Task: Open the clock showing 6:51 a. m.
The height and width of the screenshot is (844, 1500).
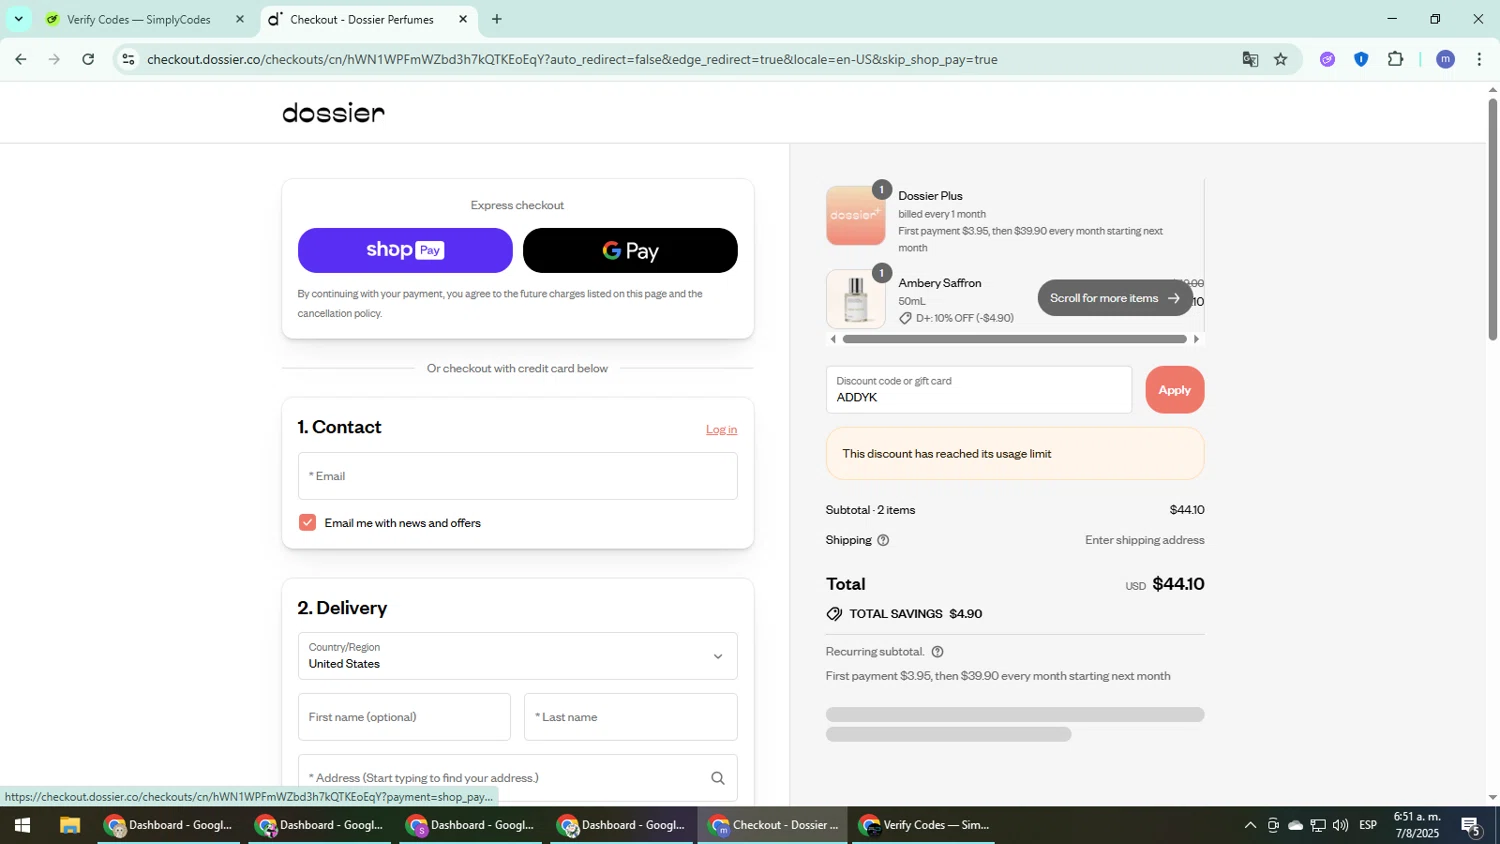Action: pos(1417,825)
